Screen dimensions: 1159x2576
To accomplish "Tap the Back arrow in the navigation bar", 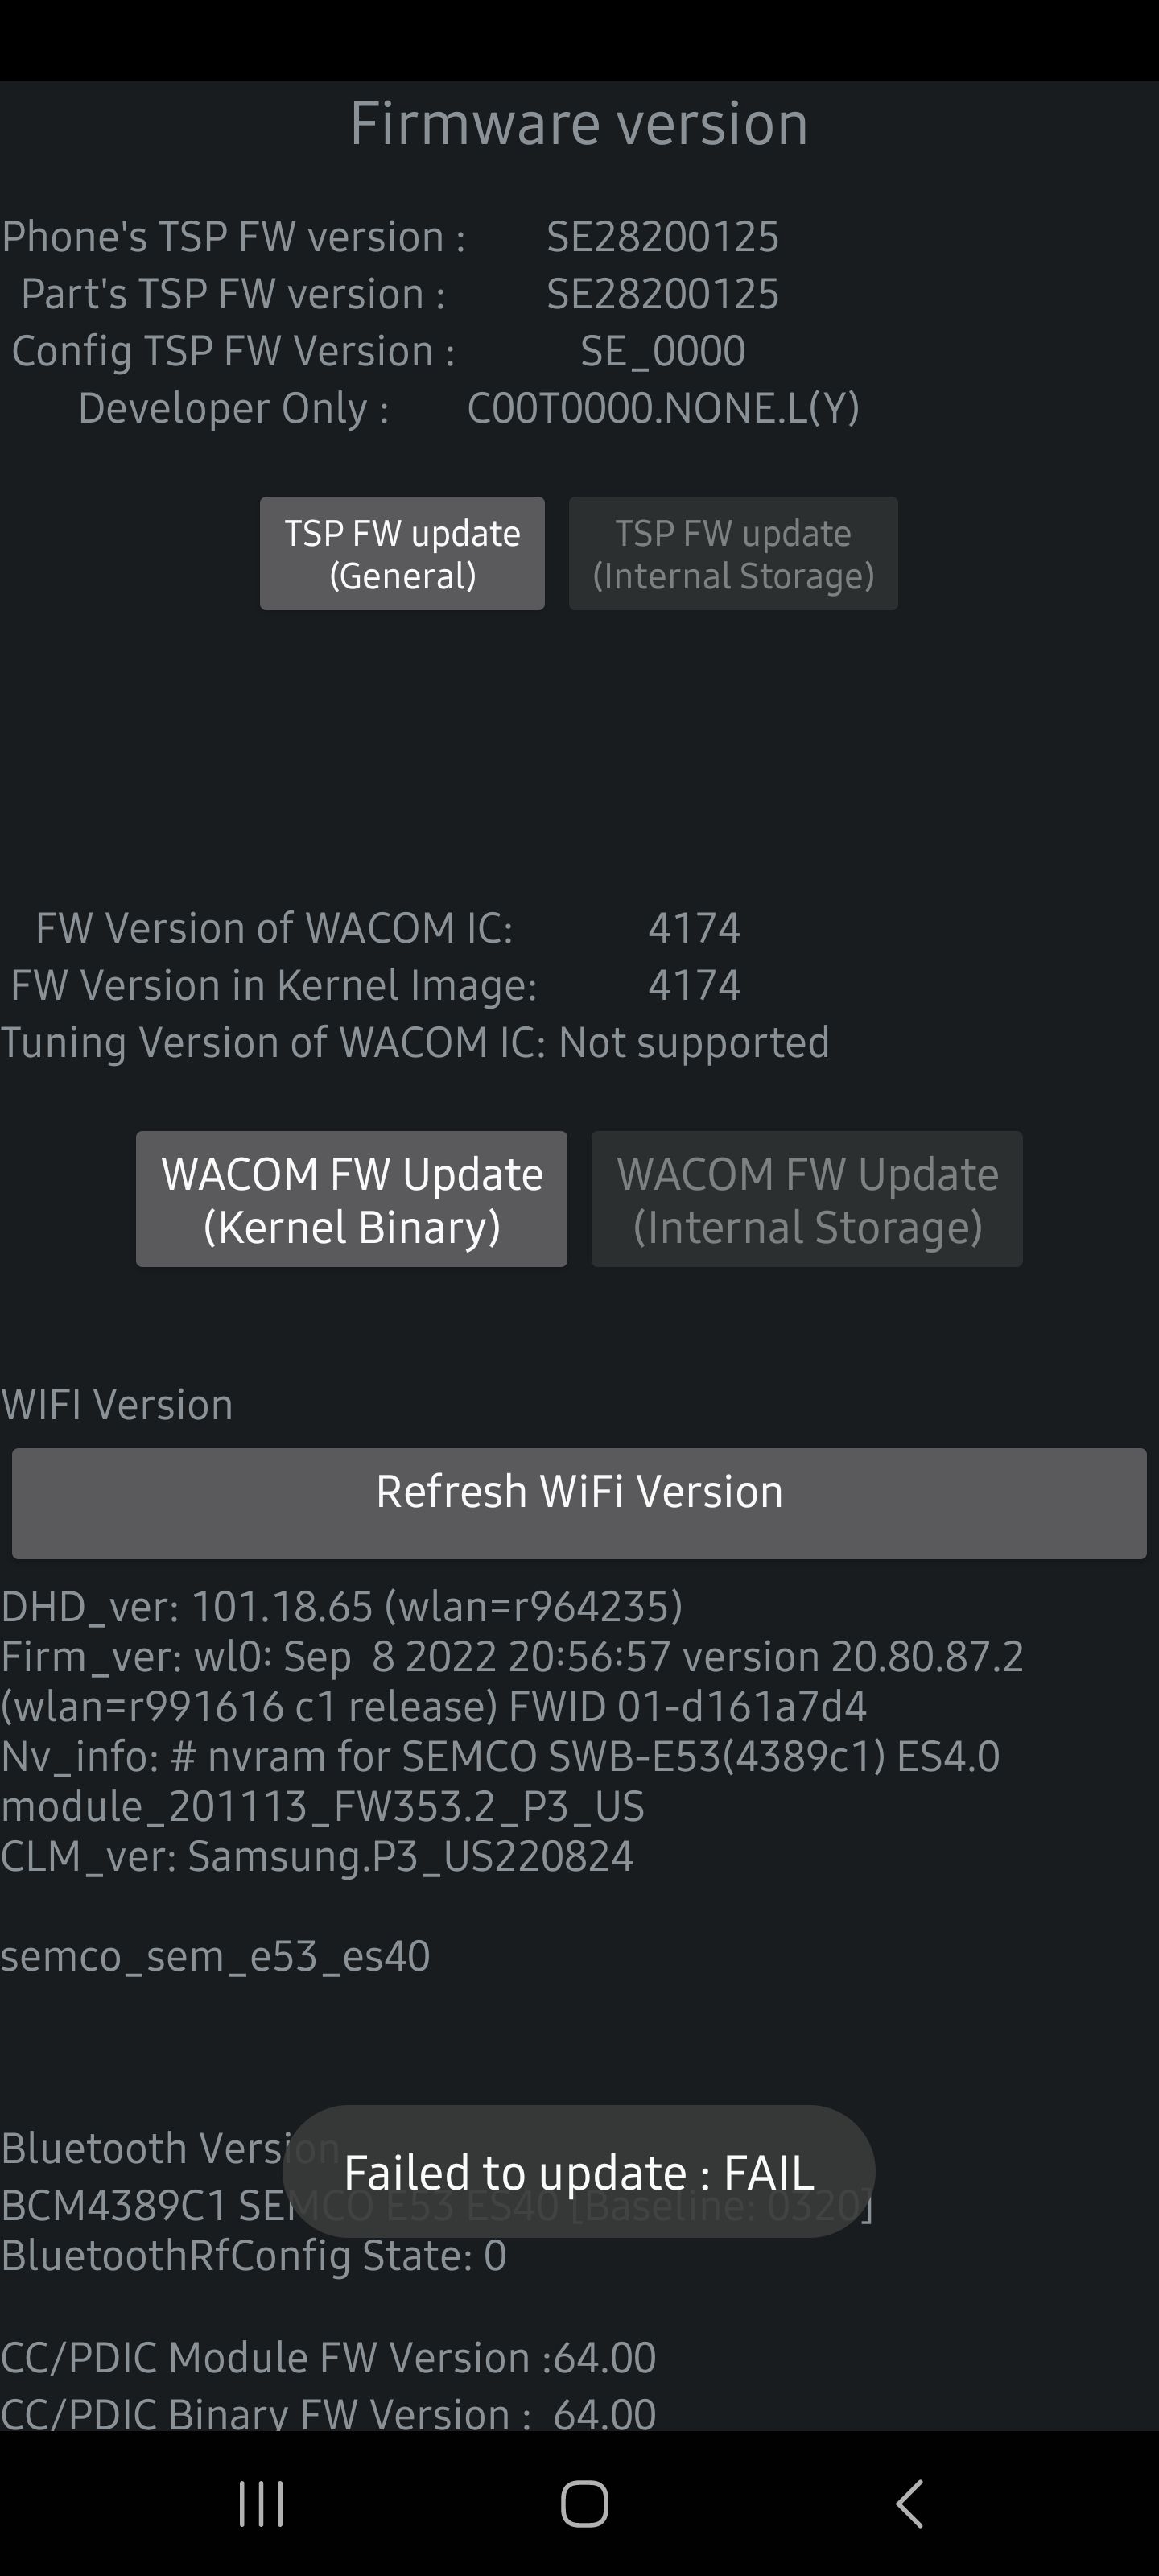I will (906, 2504).
